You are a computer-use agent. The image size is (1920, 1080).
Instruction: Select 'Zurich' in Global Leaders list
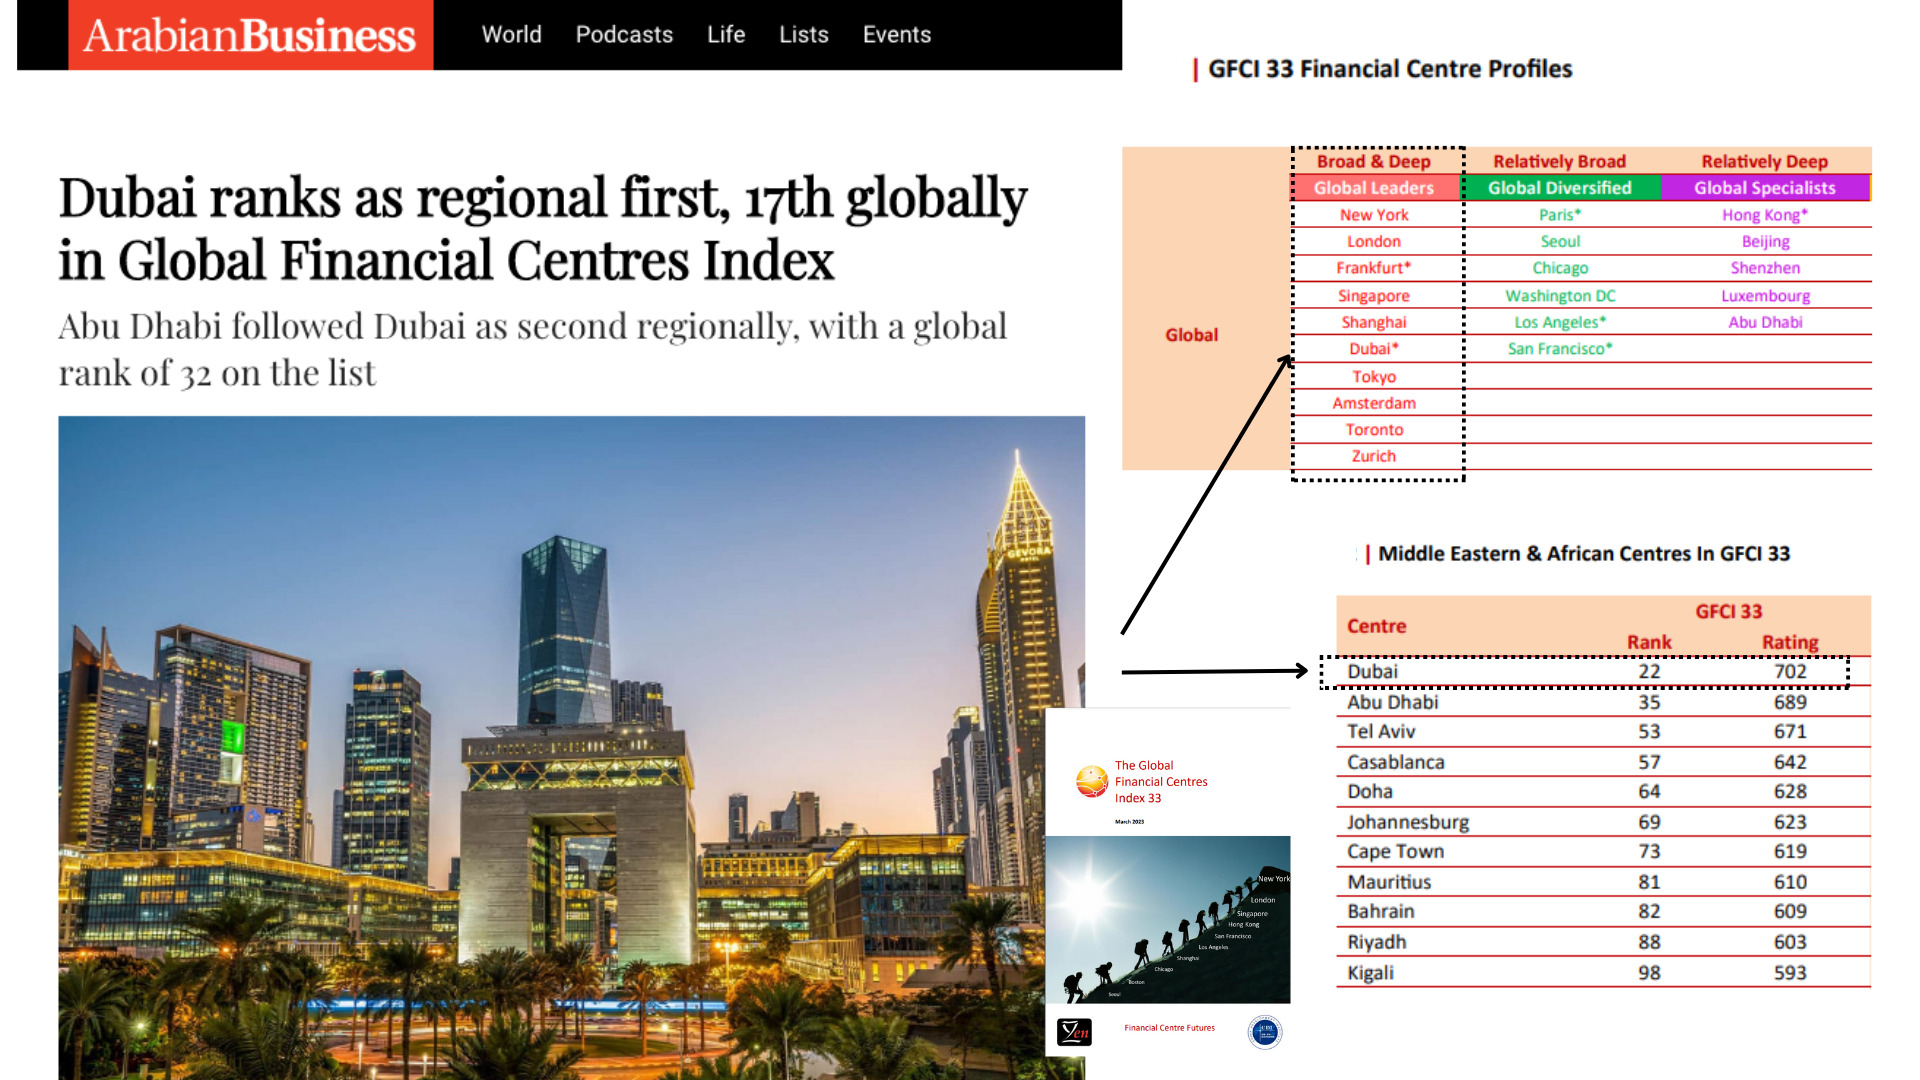tap(1374, 456)
